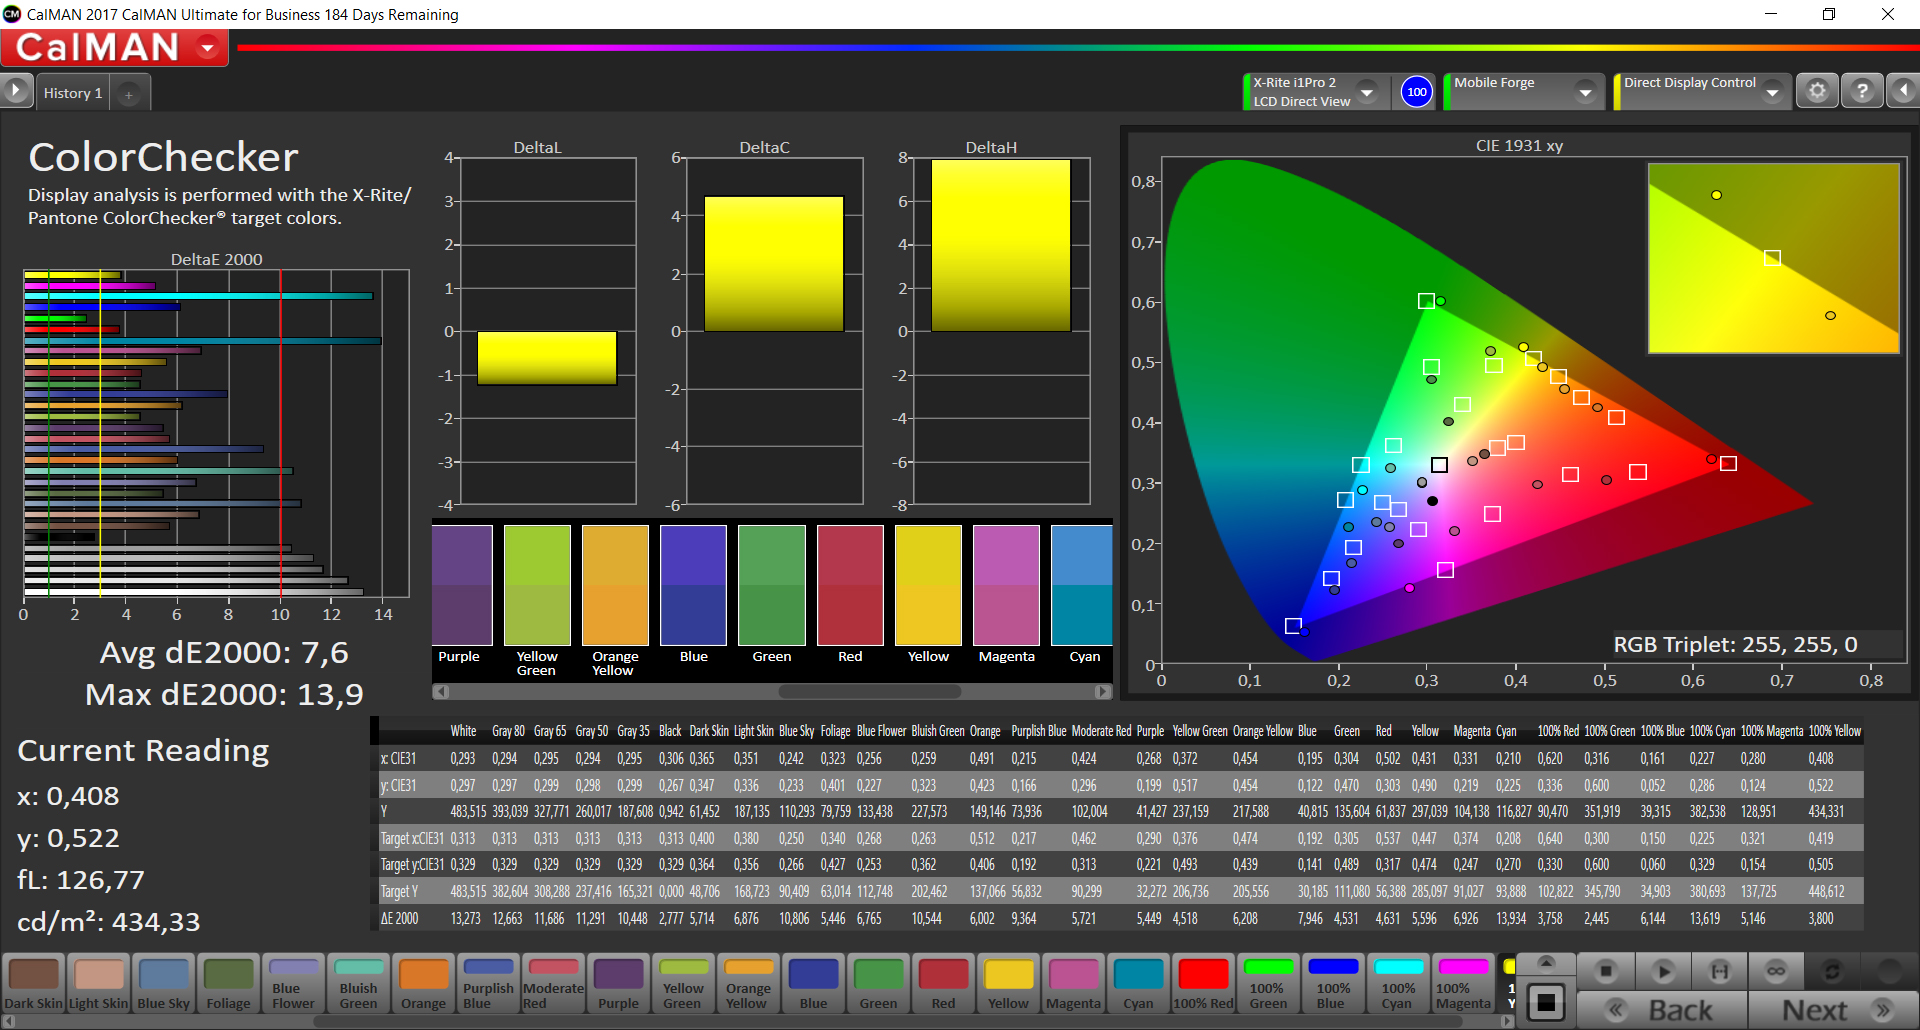The image size is (1920, 1030).
Task: Open the Mobile Forge source dropdown
Action: (x=1585, y=92)
